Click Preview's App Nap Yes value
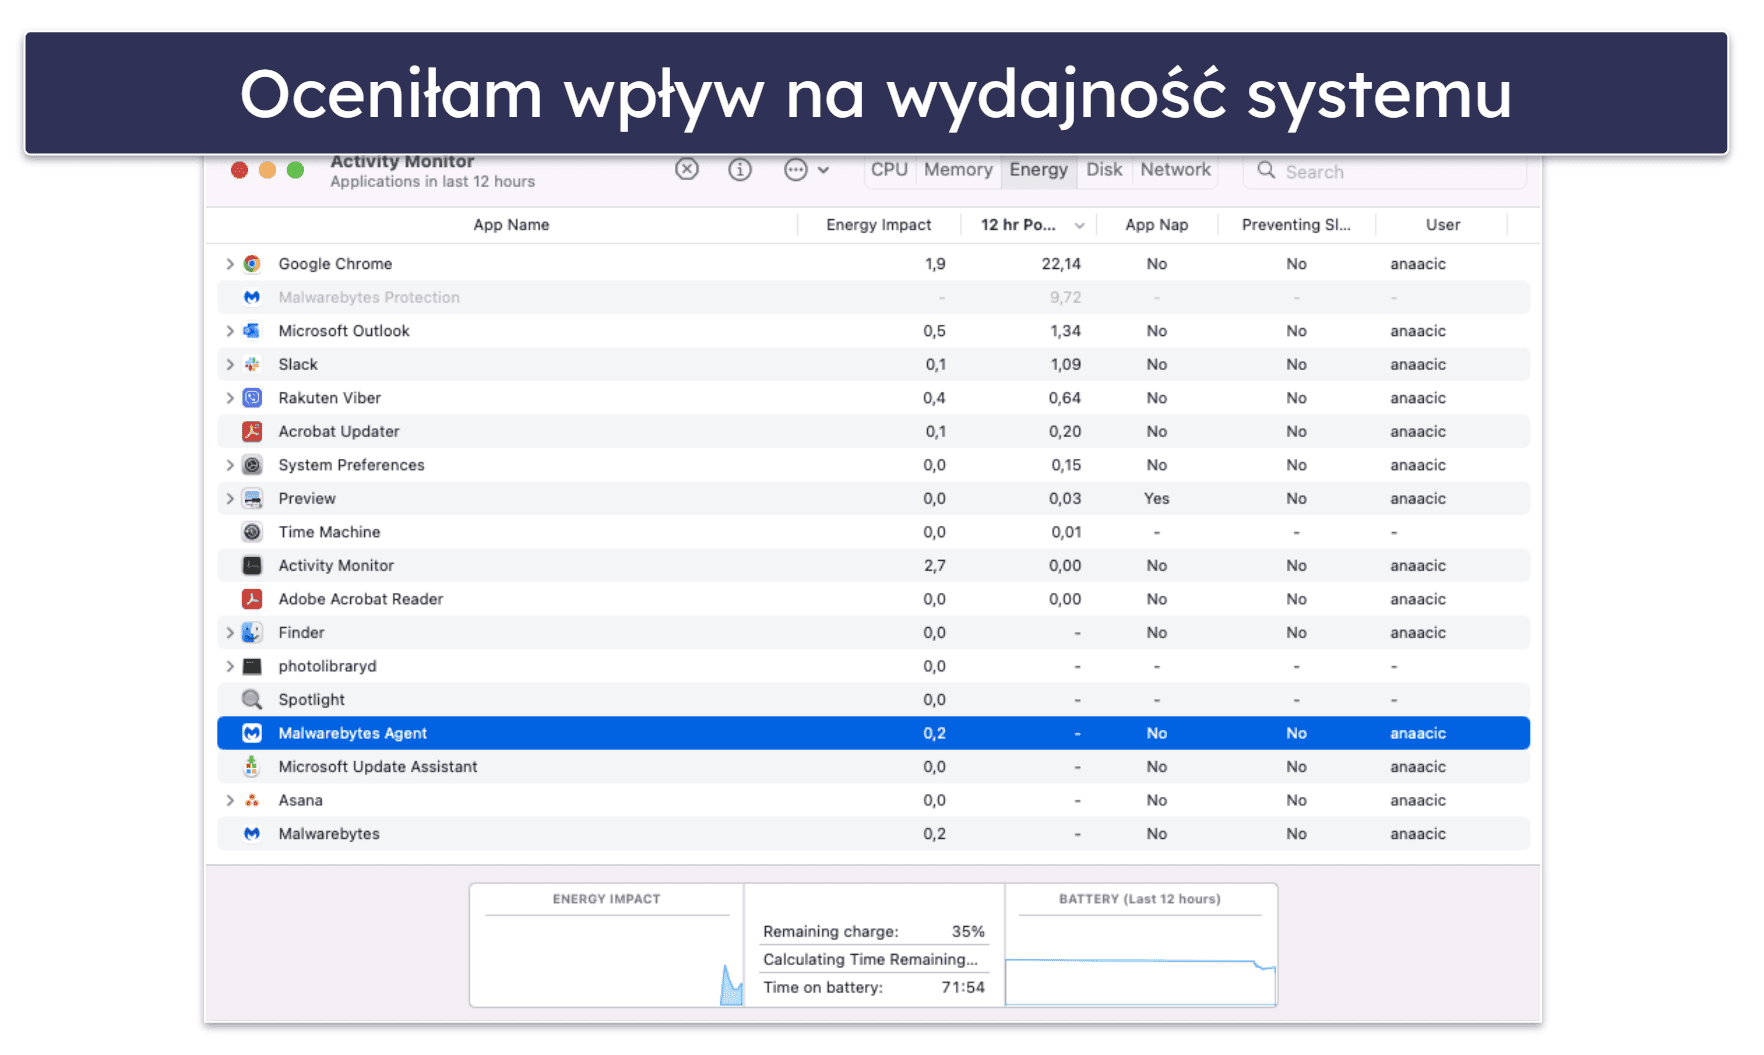Image resolution: width=1764 pixels, height=1055 pixels. [x=1157, y=498]
